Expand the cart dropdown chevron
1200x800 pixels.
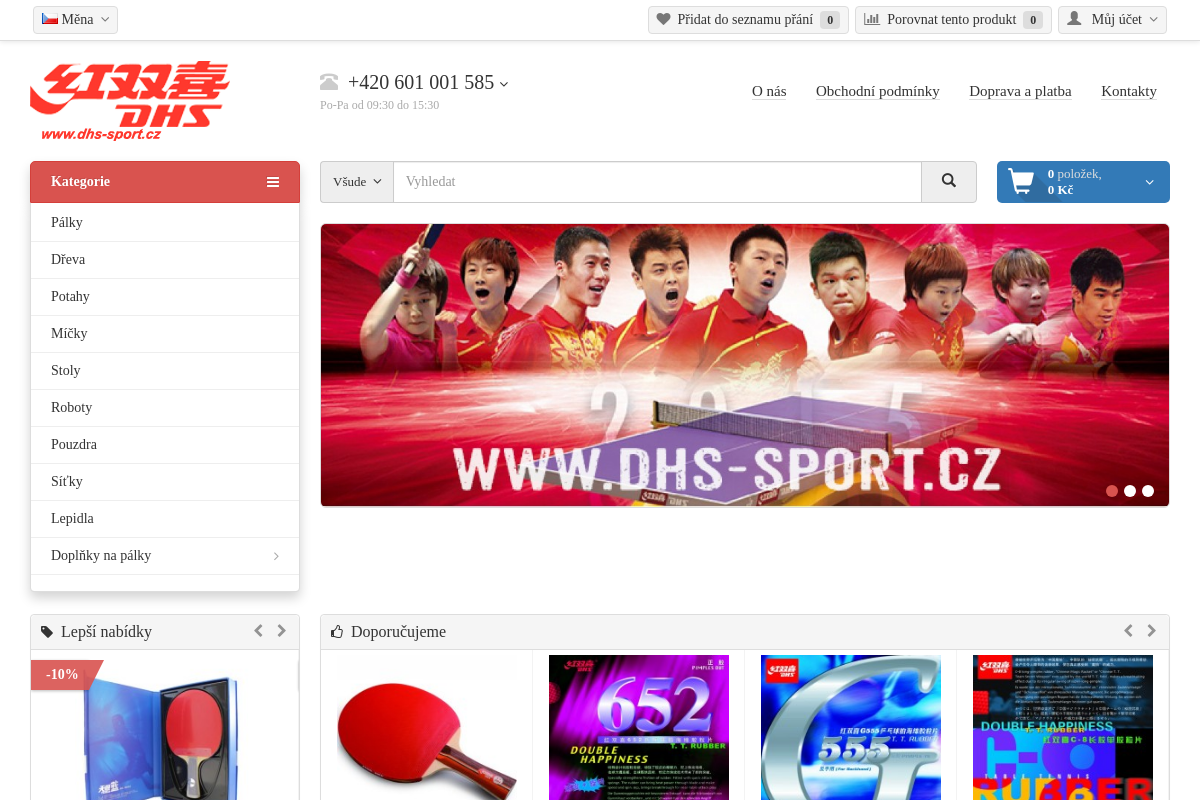(x=1150, y=182)
